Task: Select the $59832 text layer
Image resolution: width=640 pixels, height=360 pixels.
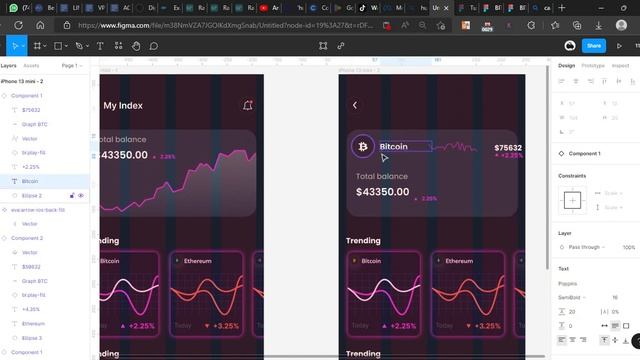Action: [x=31, y=267]
